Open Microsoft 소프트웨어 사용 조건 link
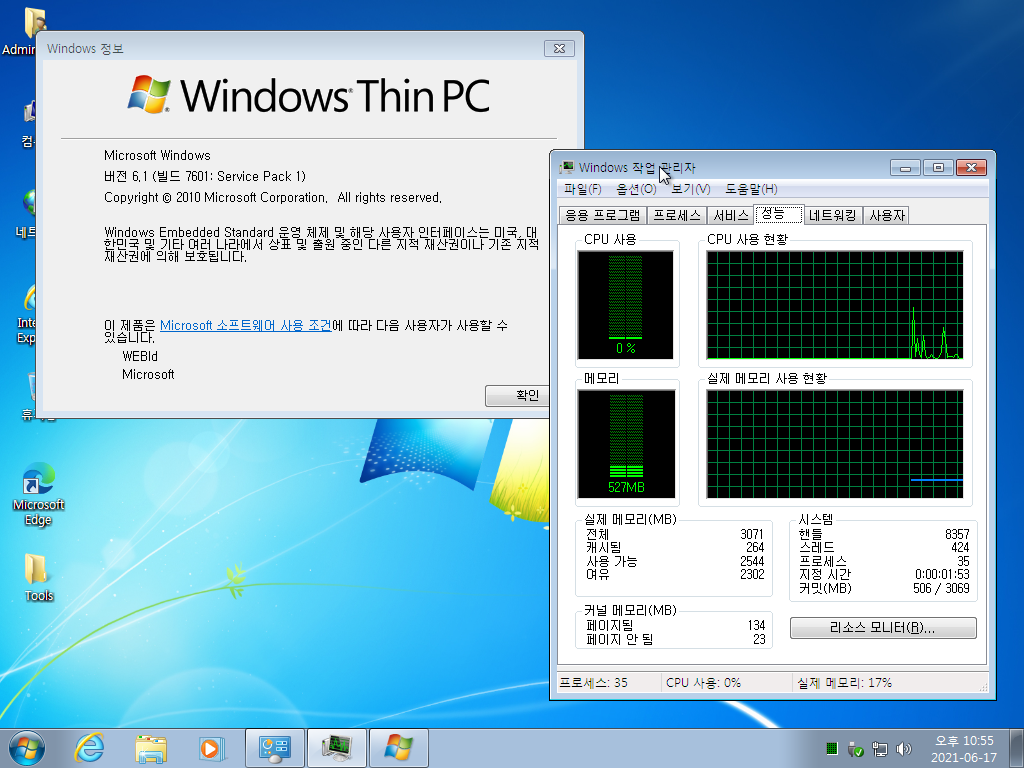Viewport: 1024px width, 768px height. (246, 325)
